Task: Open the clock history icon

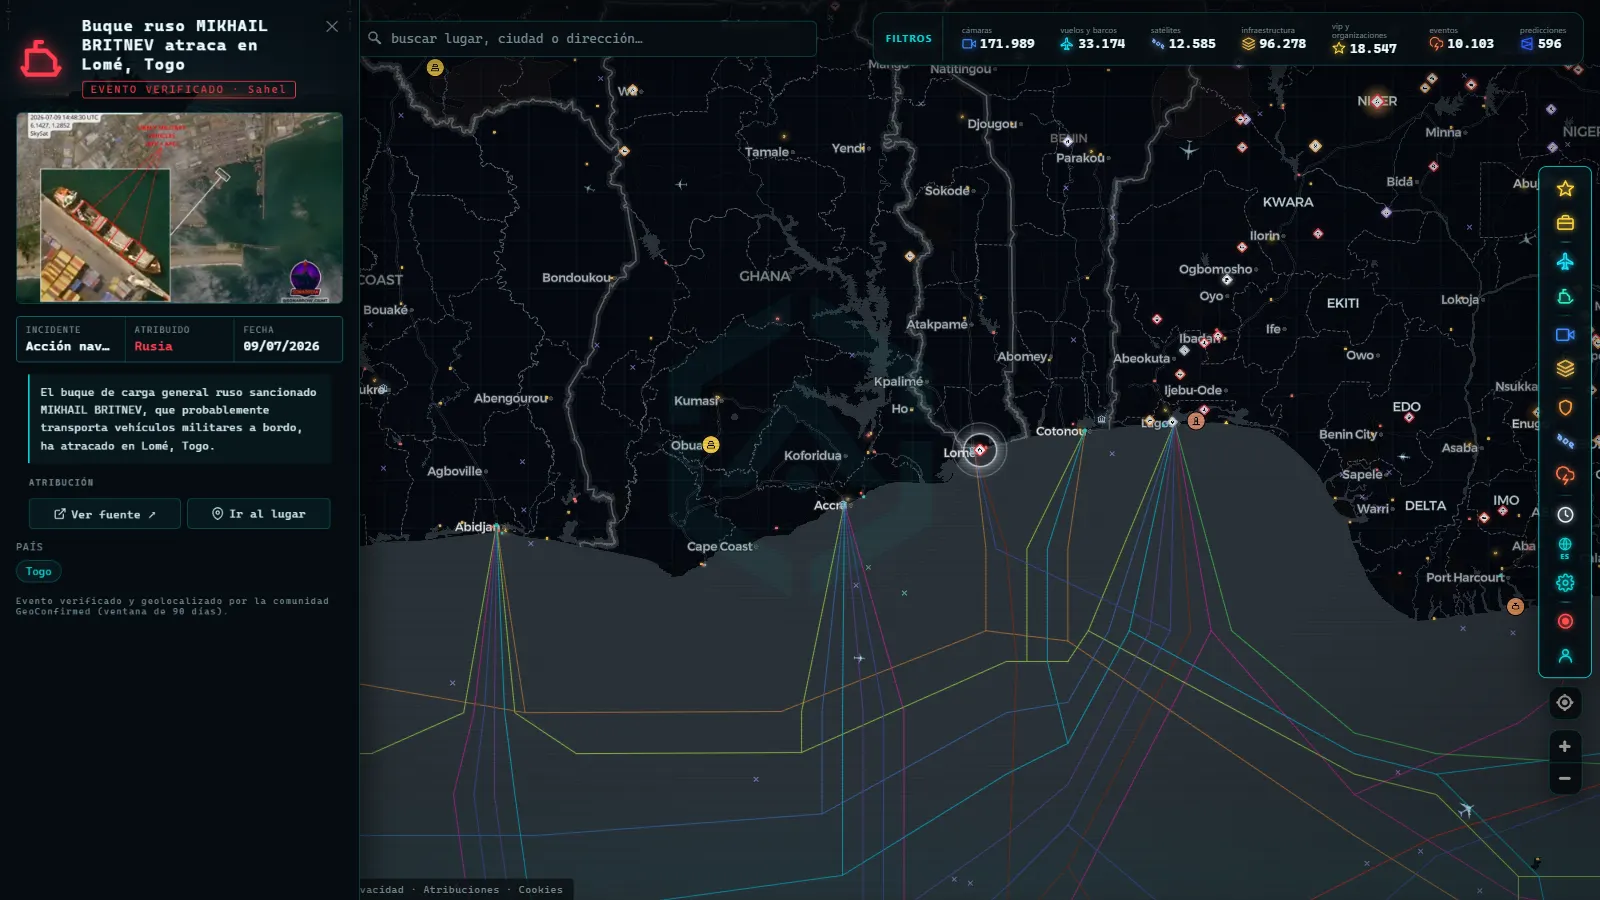Action: point(1565,514)
